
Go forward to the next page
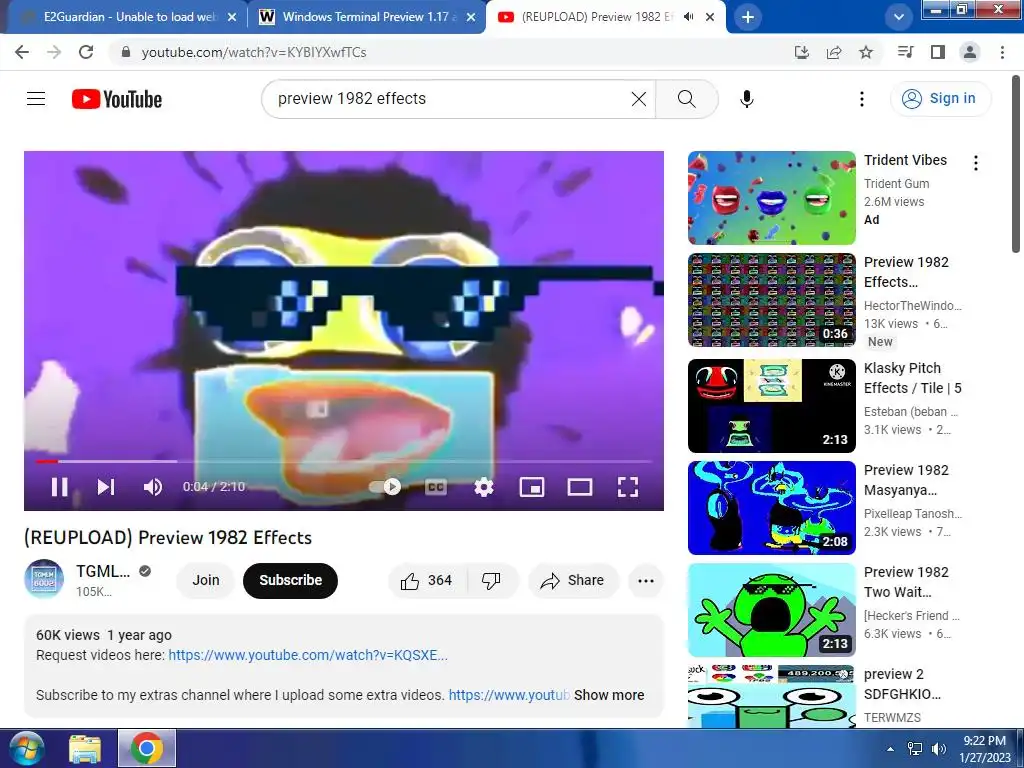pos(54,52)
